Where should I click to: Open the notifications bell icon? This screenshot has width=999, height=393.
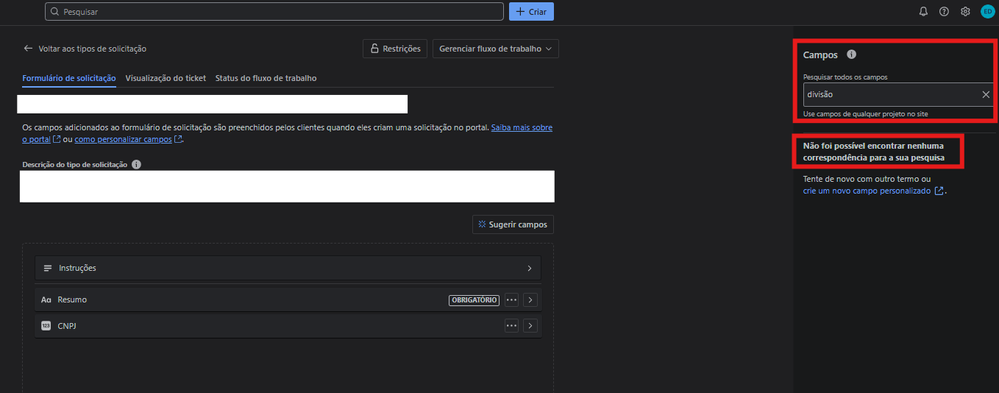pyautogui.click(x=923, y=11)
